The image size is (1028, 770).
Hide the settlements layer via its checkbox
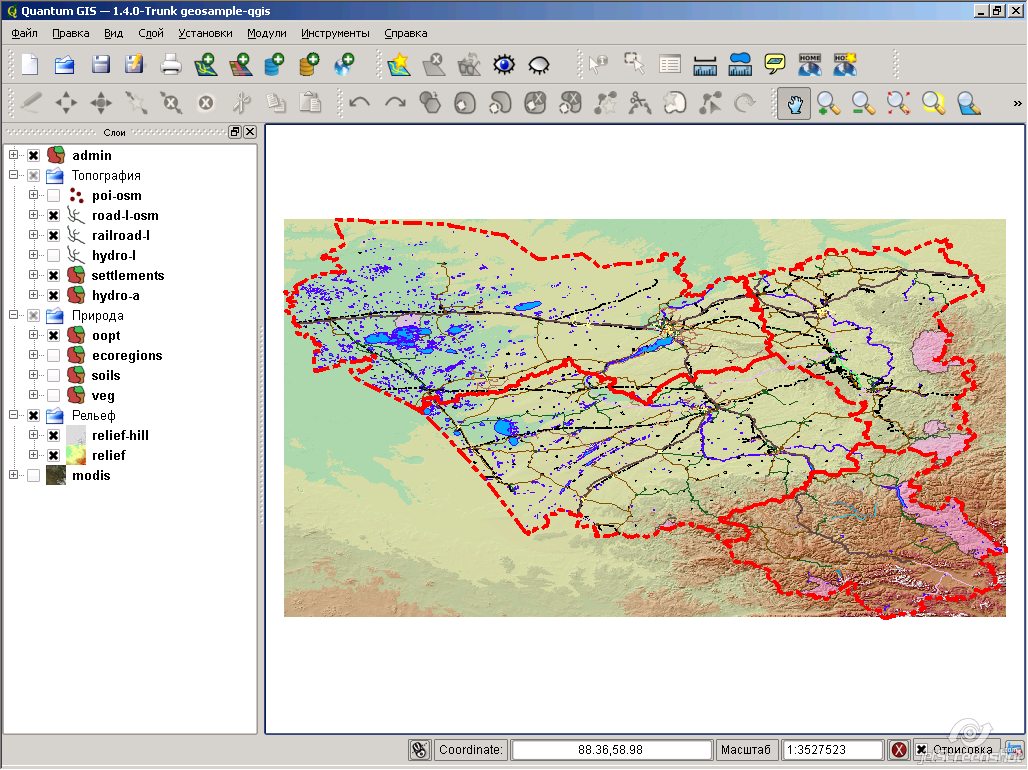coord(54,275)
